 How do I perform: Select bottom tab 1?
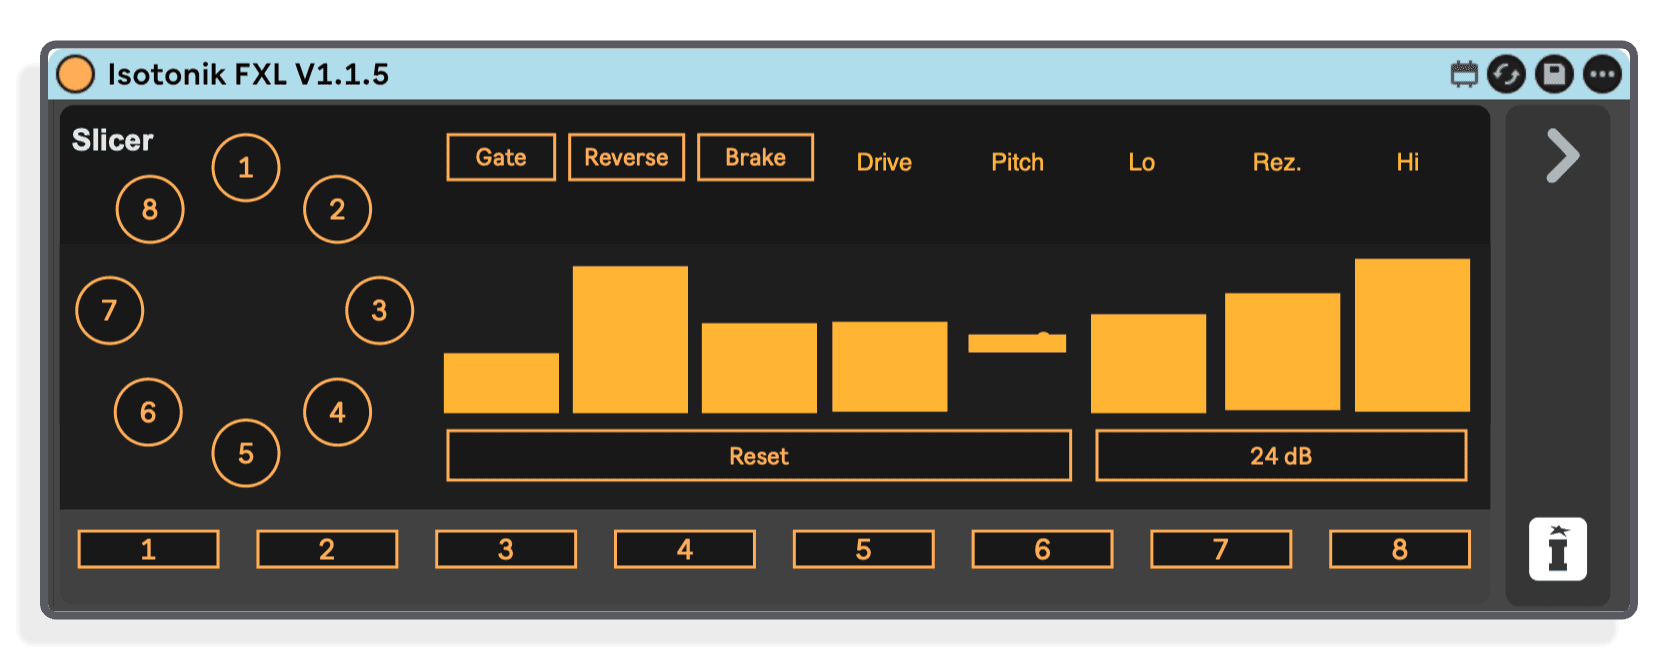tap(148, 549)
